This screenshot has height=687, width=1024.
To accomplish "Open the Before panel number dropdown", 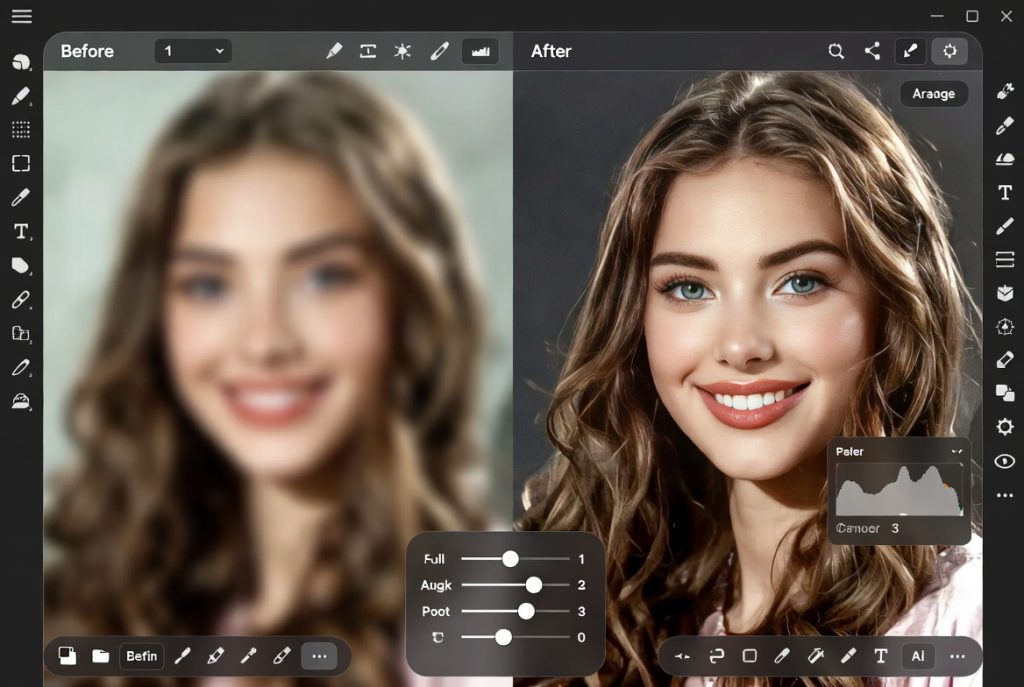I will coord(193,51).
